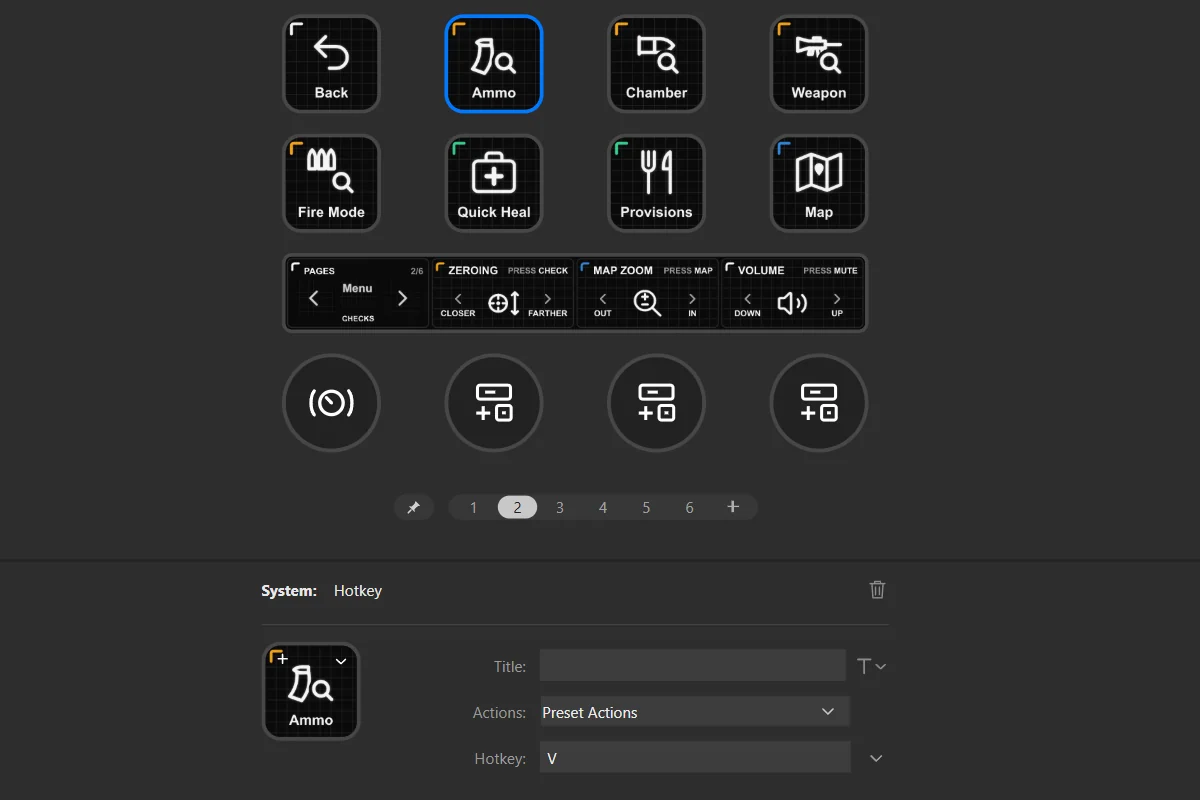
Task: Click the Hotkey field showing V
Action: [x=695, y=758]
